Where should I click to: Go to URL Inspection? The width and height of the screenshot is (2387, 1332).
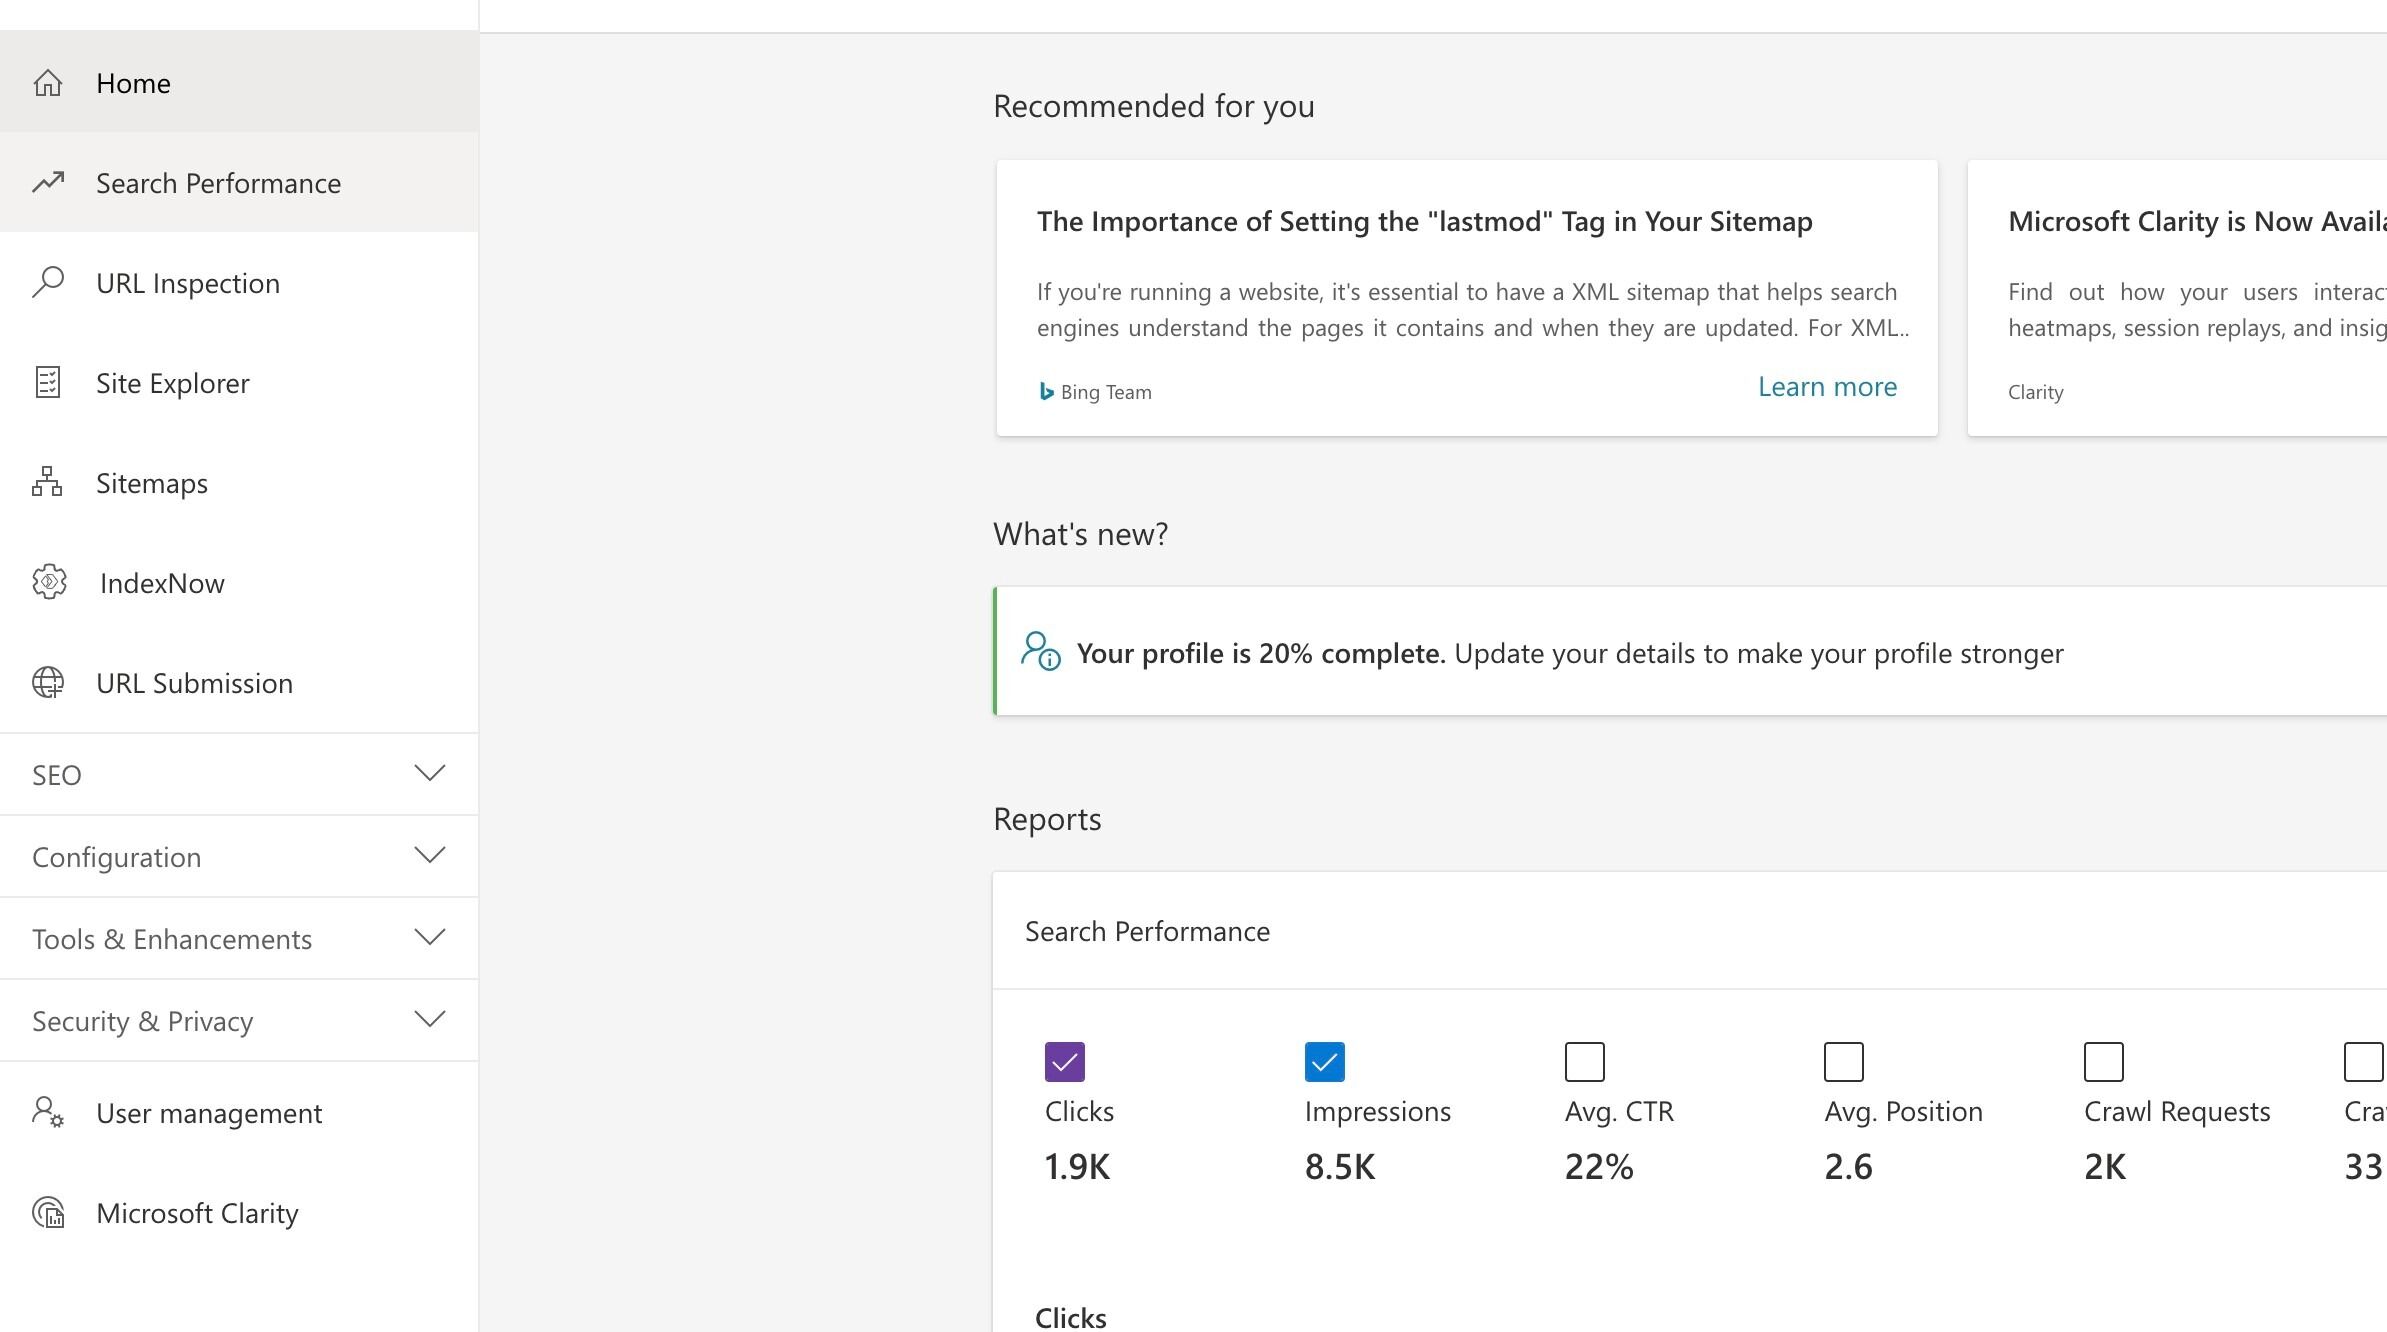[239, 282]
